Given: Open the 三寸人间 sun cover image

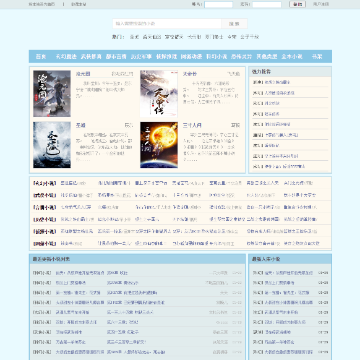Looking at the screenshot, I should [x=159, y=145].
